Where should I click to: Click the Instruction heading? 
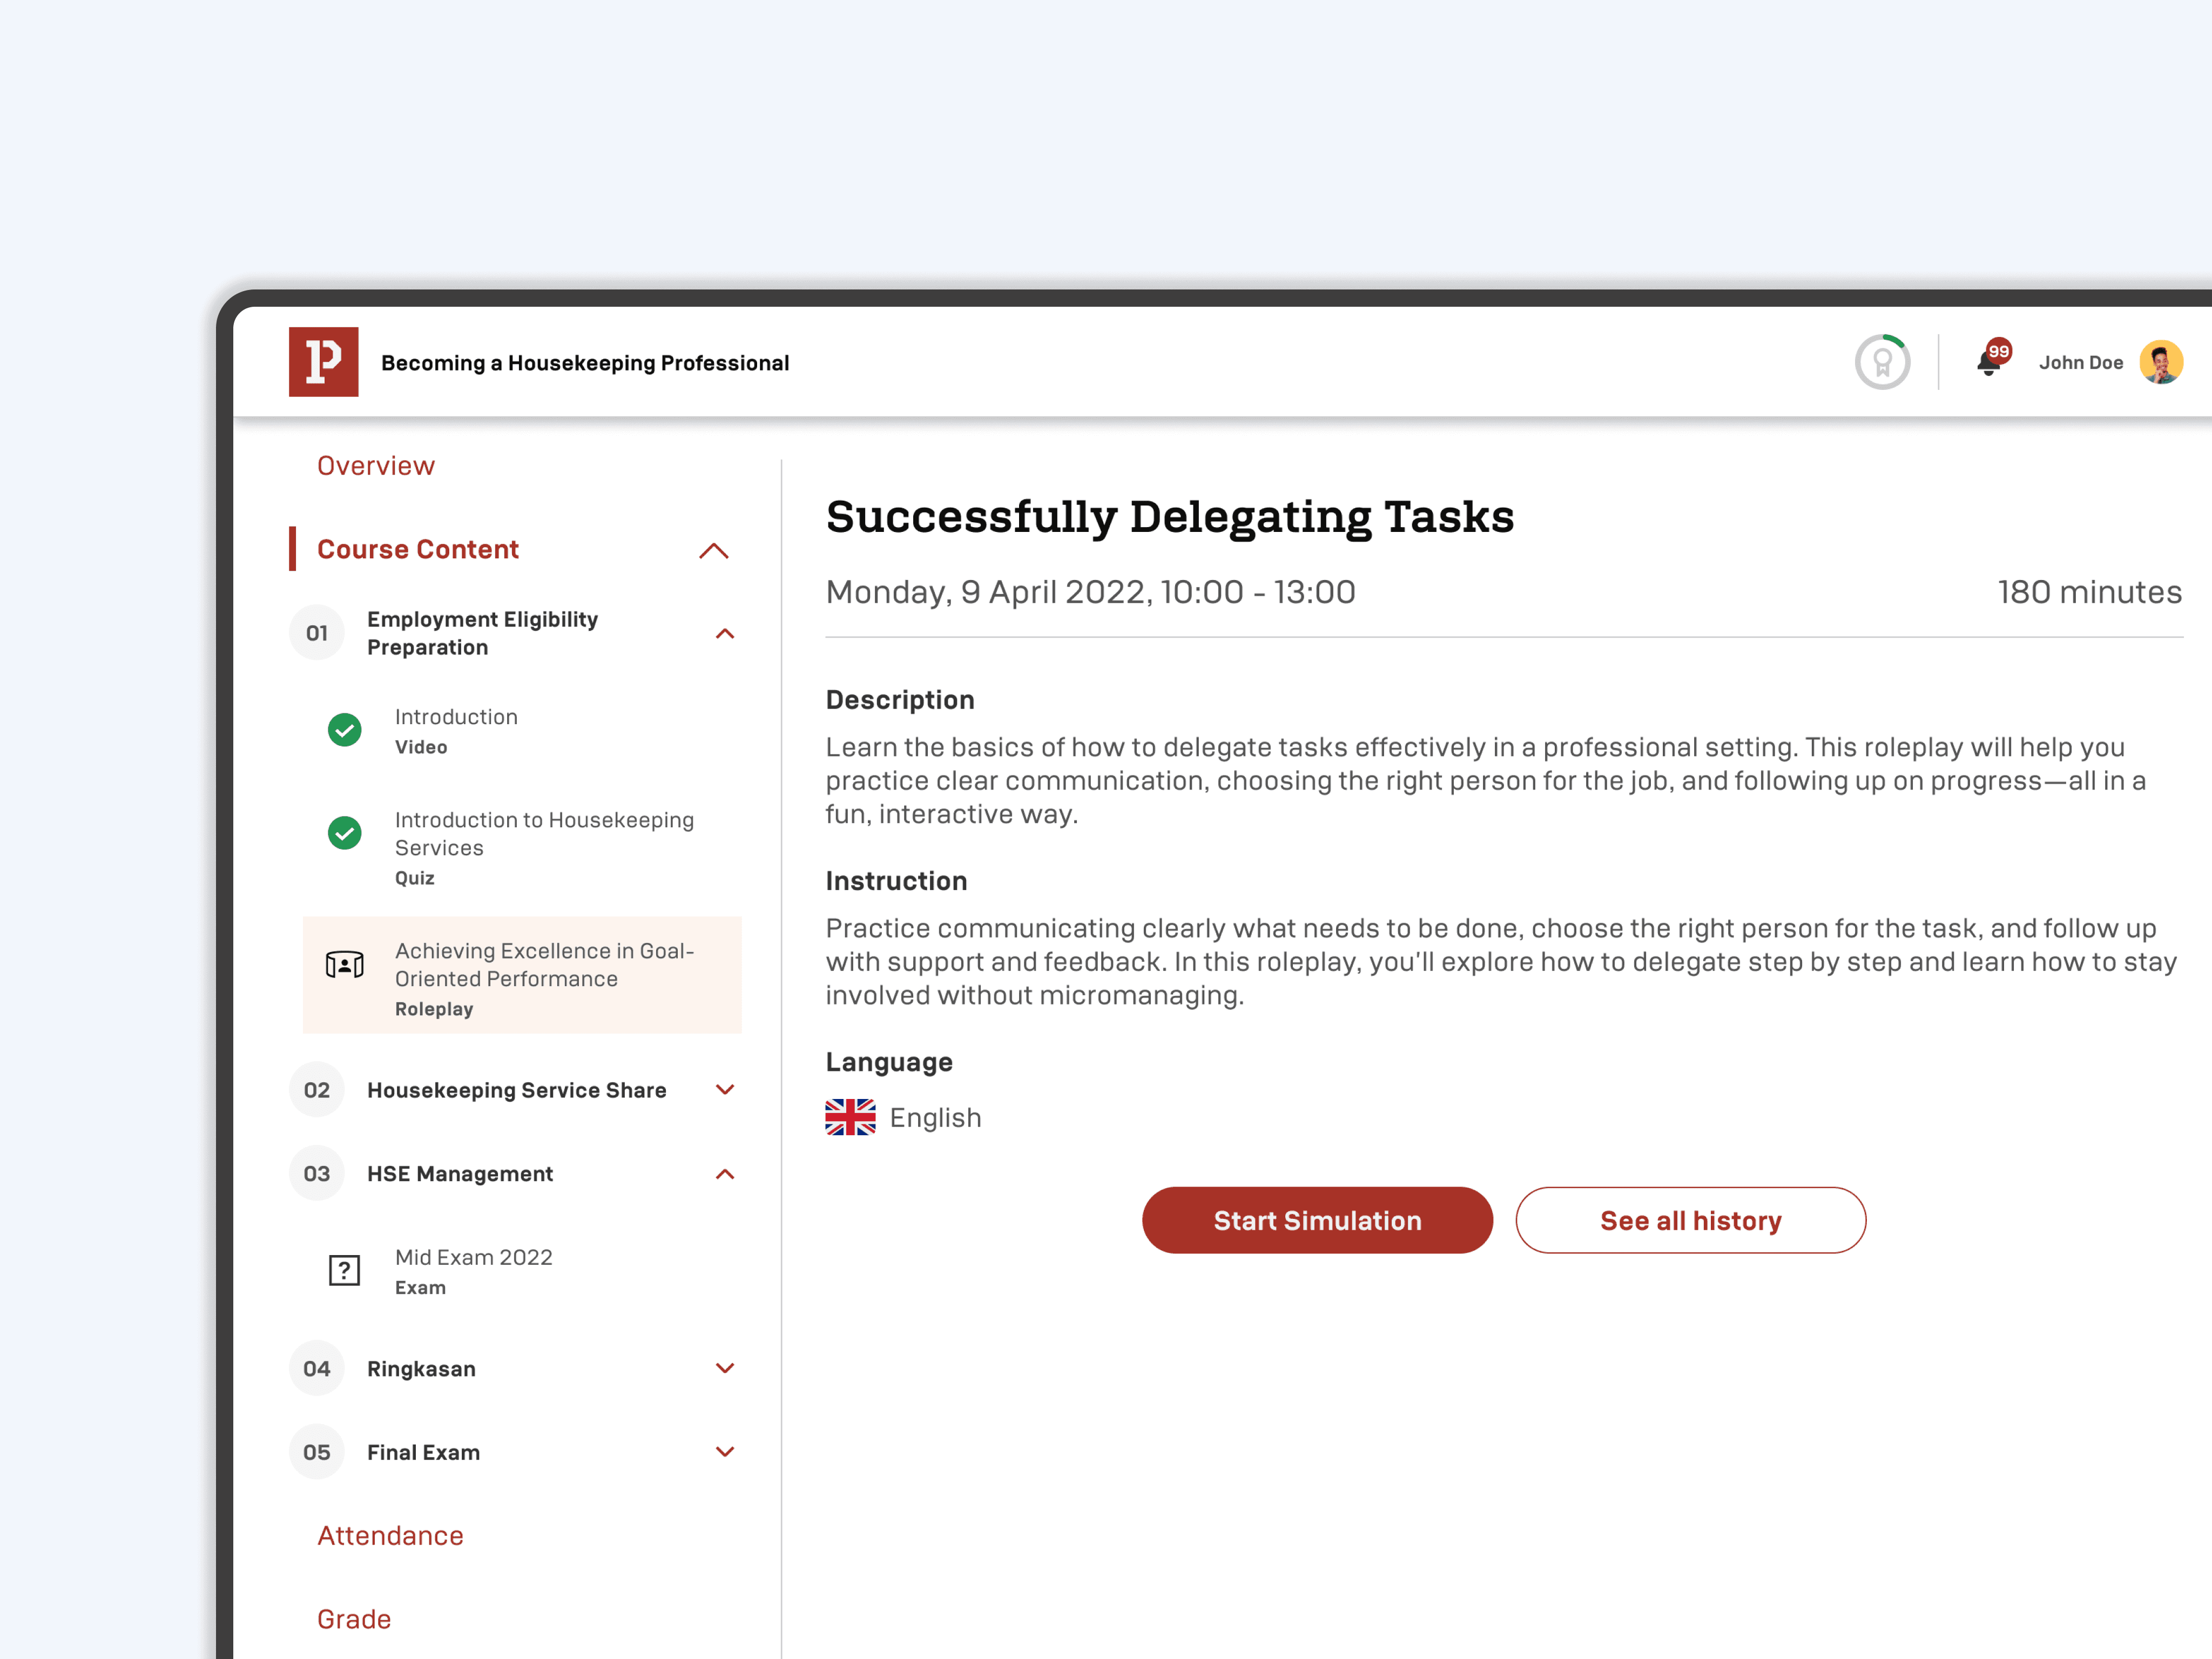896,881
